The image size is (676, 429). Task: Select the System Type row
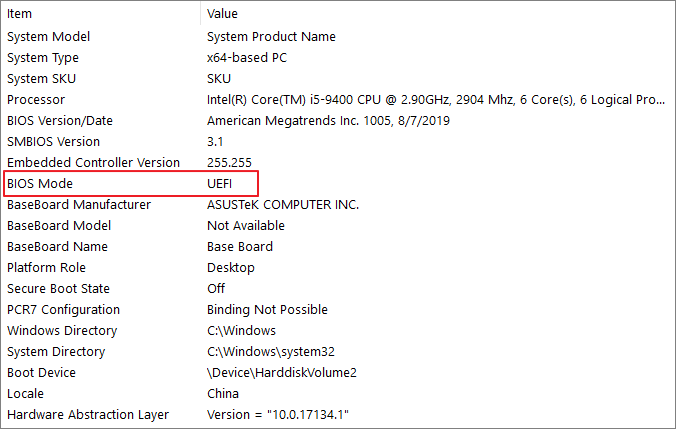click(43, 58)
